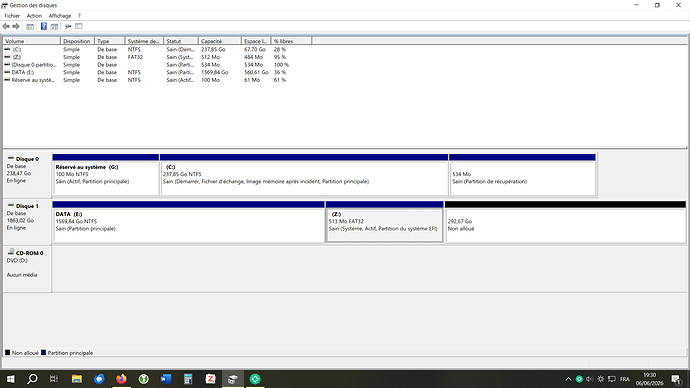Click the FAT32 file system cell
The height and width of the screenshot is (388, 690).
135,57
